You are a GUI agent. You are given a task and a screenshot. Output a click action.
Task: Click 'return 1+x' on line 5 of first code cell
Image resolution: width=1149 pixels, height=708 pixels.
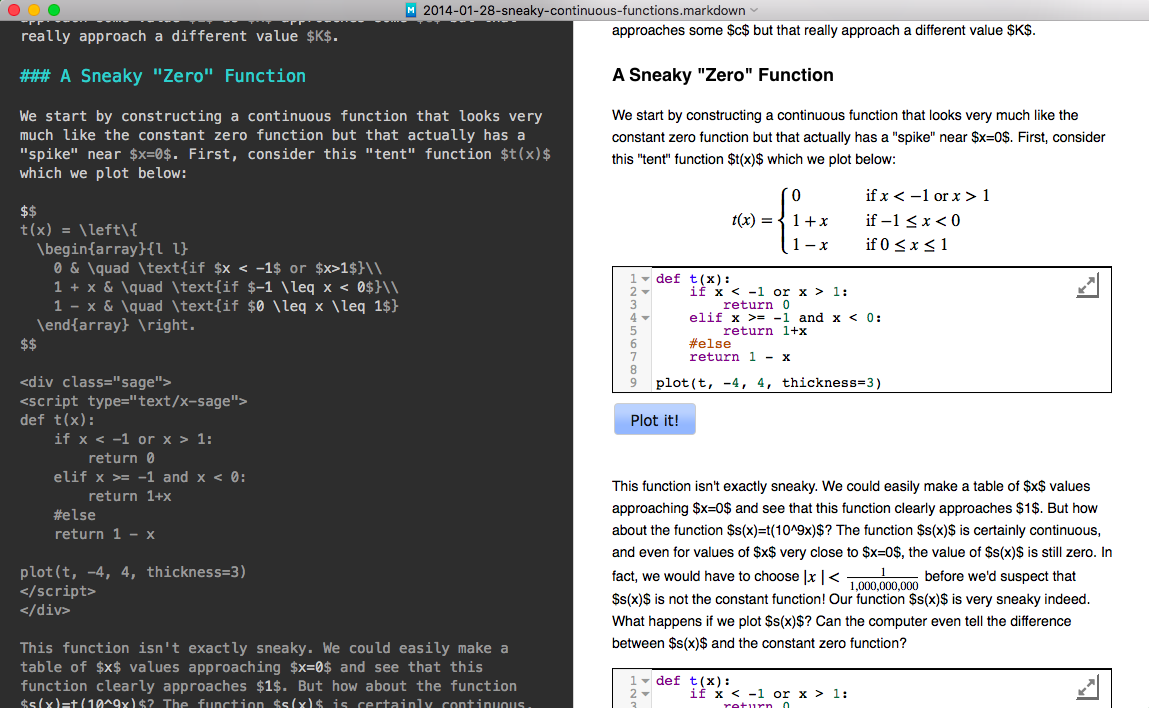[x=765, y=331]
